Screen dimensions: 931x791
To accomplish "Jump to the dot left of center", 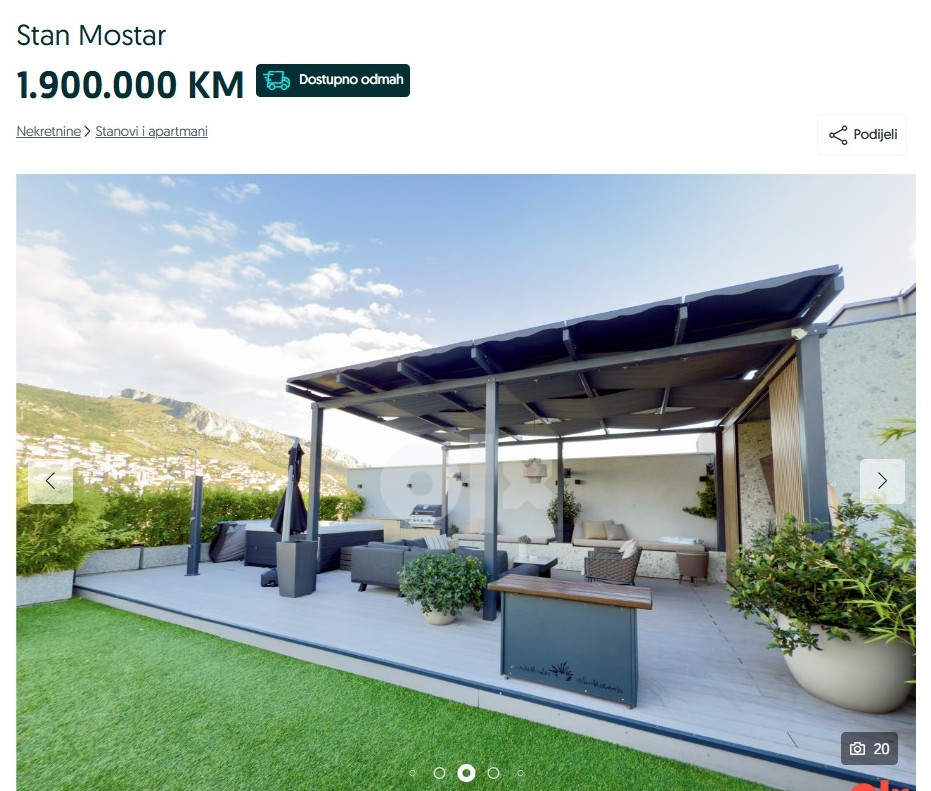I will pos(439,773).
